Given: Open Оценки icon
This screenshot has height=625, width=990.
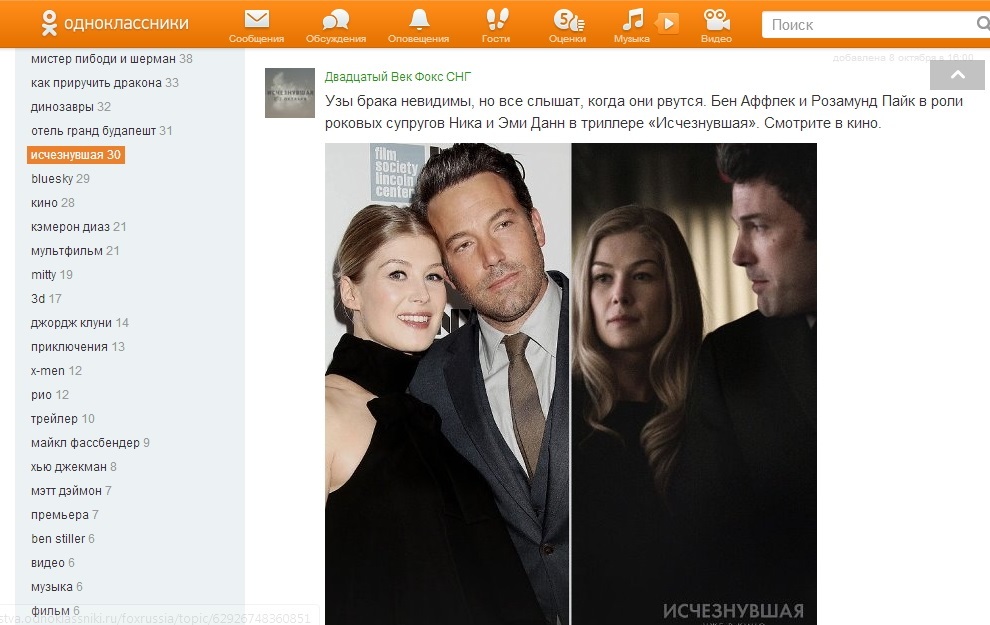Looking at the screenshot, I should (568, 20).
